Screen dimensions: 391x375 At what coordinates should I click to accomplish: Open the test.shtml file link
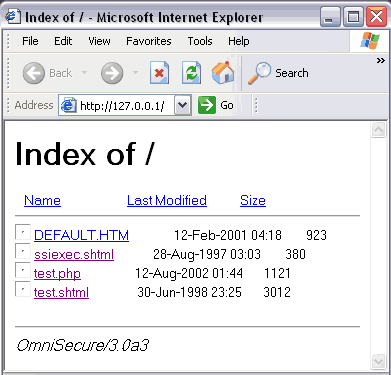point(61,292)
